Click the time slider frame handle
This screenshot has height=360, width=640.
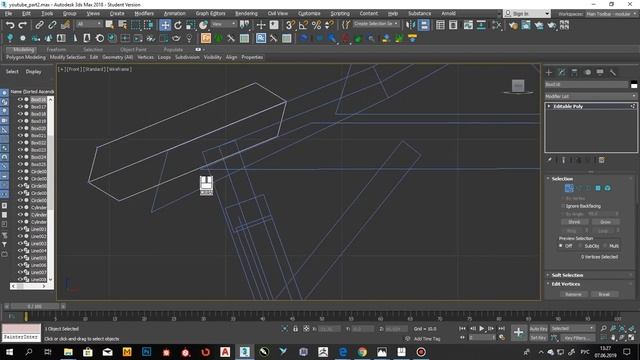coord(34,306)
